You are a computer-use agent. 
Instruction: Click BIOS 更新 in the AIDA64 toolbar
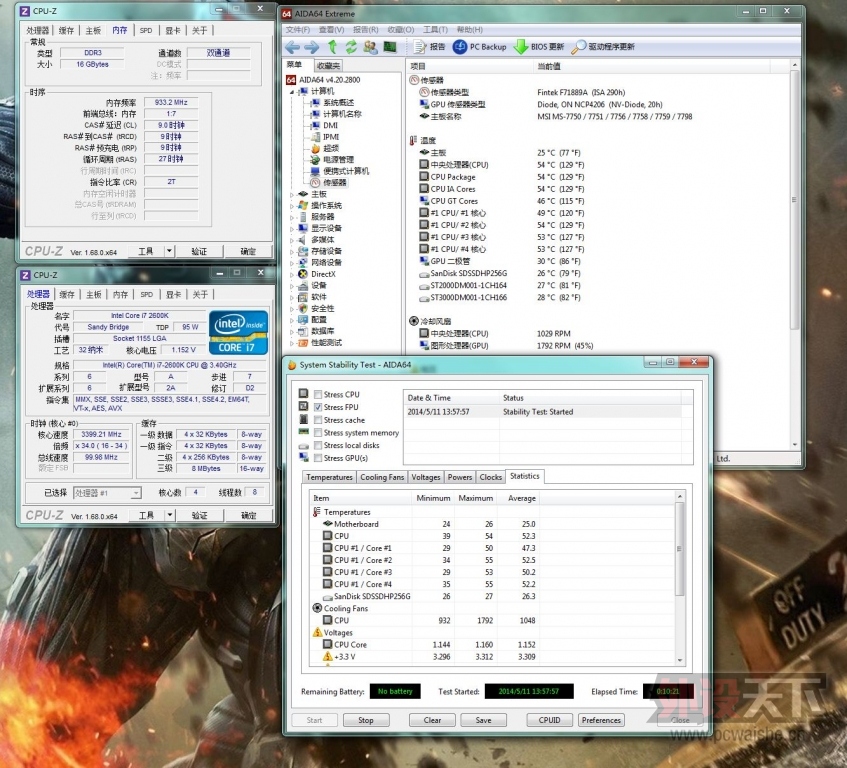click(x=539, y=47)
